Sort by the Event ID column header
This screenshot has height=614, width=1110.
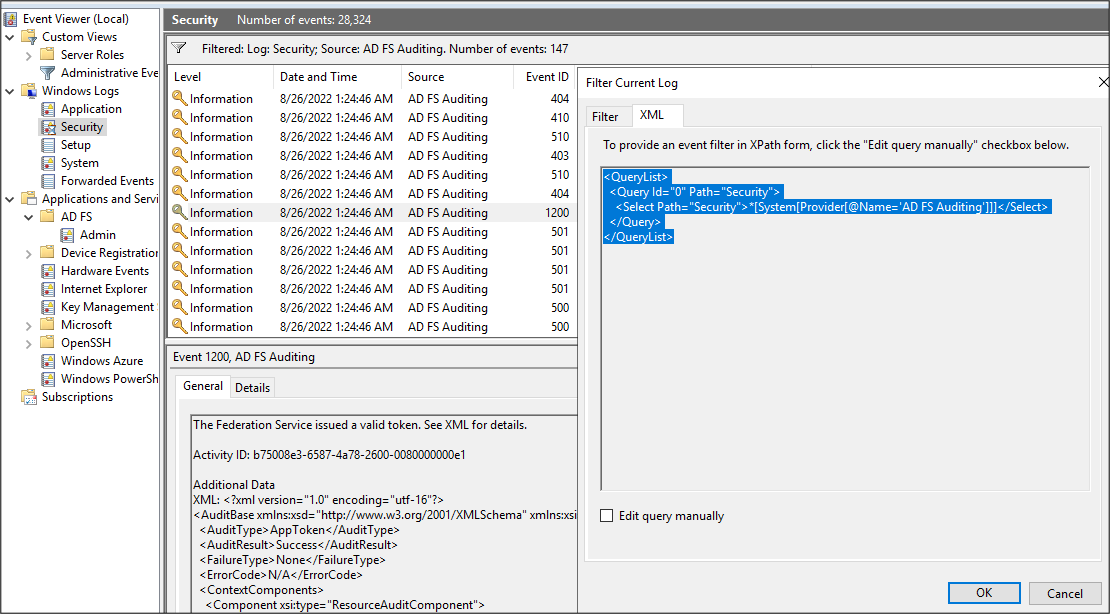547,76
